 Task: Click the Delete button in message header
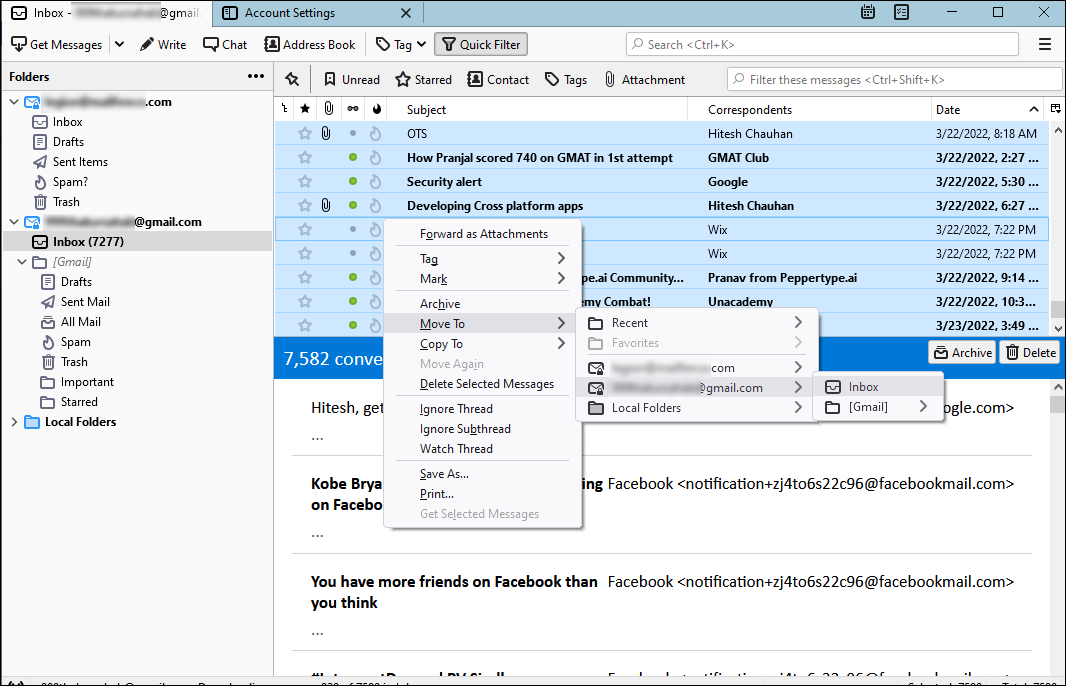tap(1030, 352)
